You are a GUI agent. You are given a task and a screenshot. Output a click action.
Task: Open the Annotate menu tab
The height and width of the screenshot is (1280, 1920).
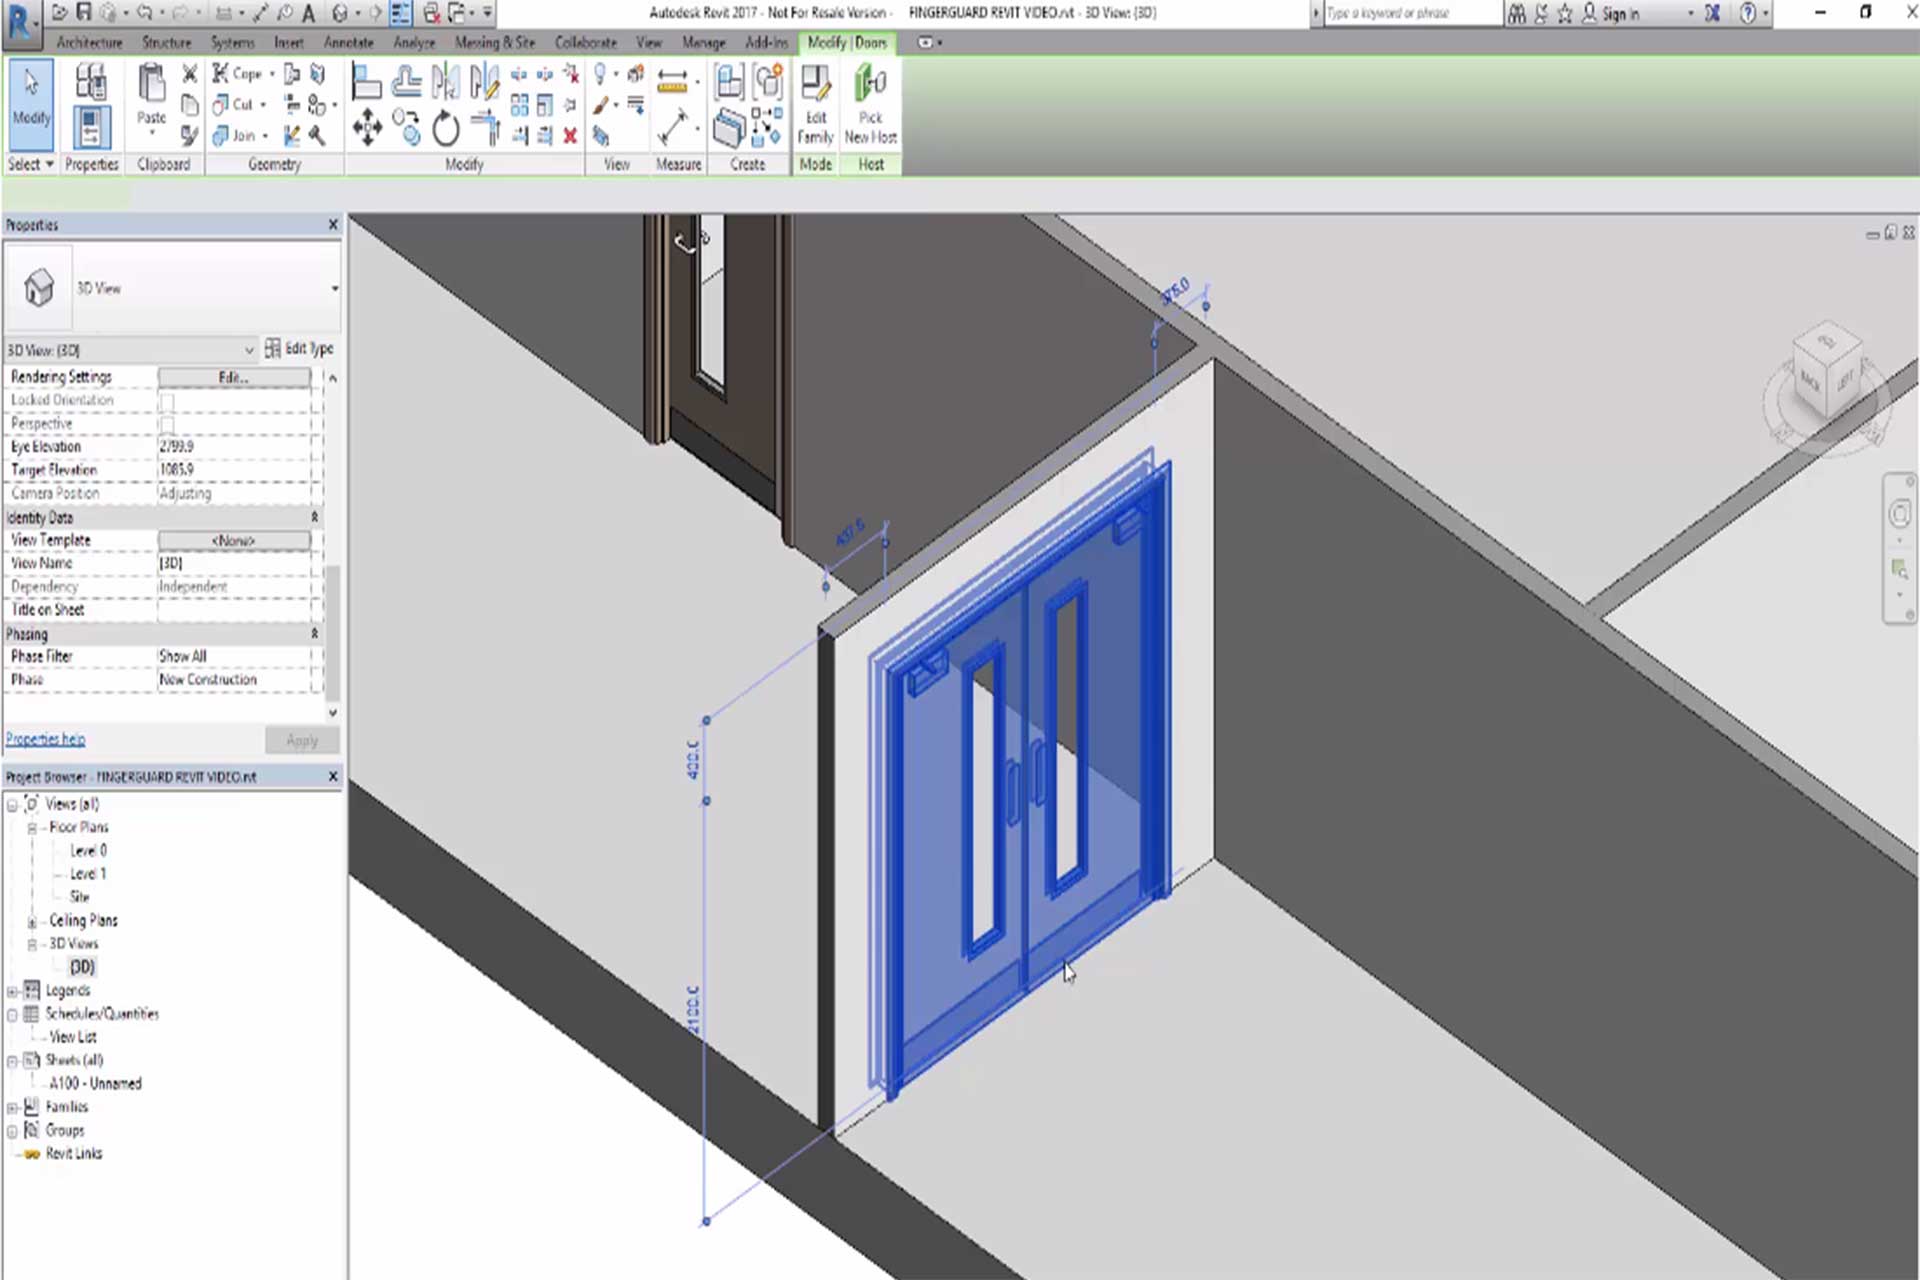coord(348,43)
